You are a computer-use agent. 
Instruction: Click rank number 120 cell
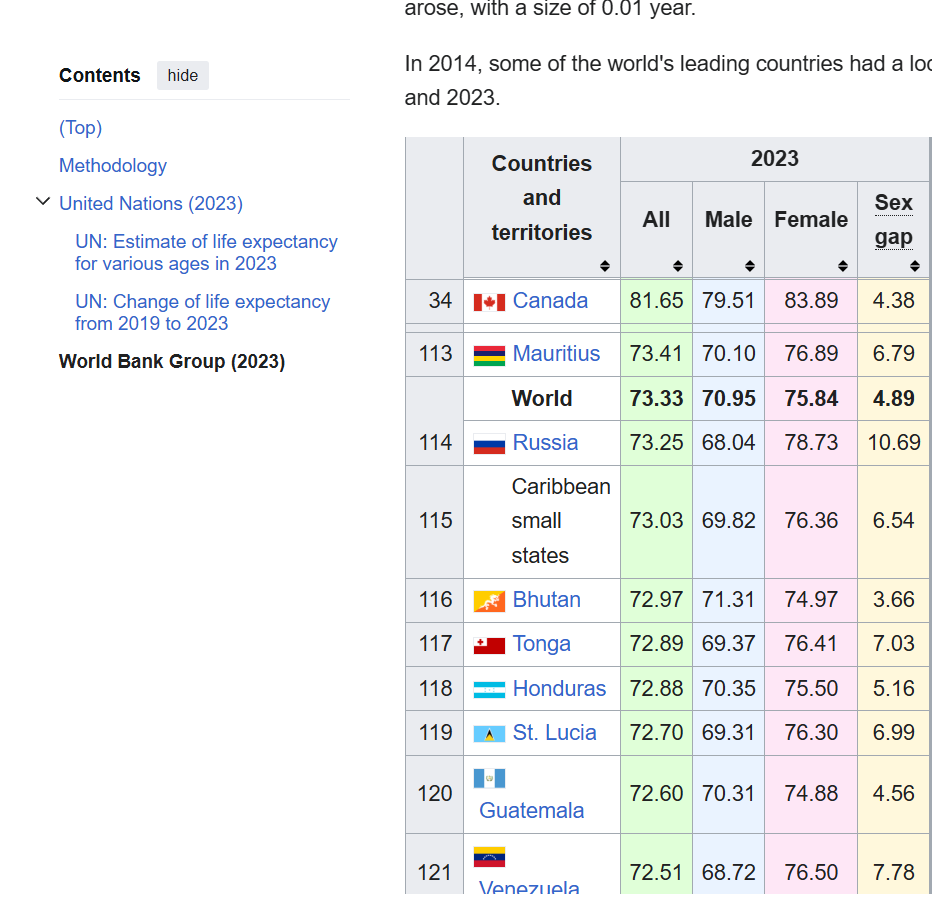(435, 794)
